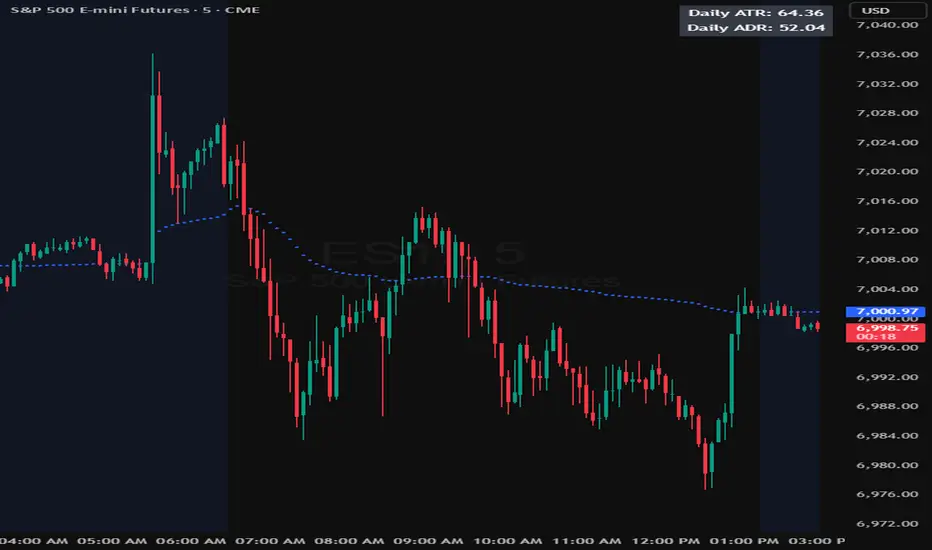Viewport: 932px width, 550px height.
Task: Click the 12:00 PM time axis label
Action: point(665,541)
